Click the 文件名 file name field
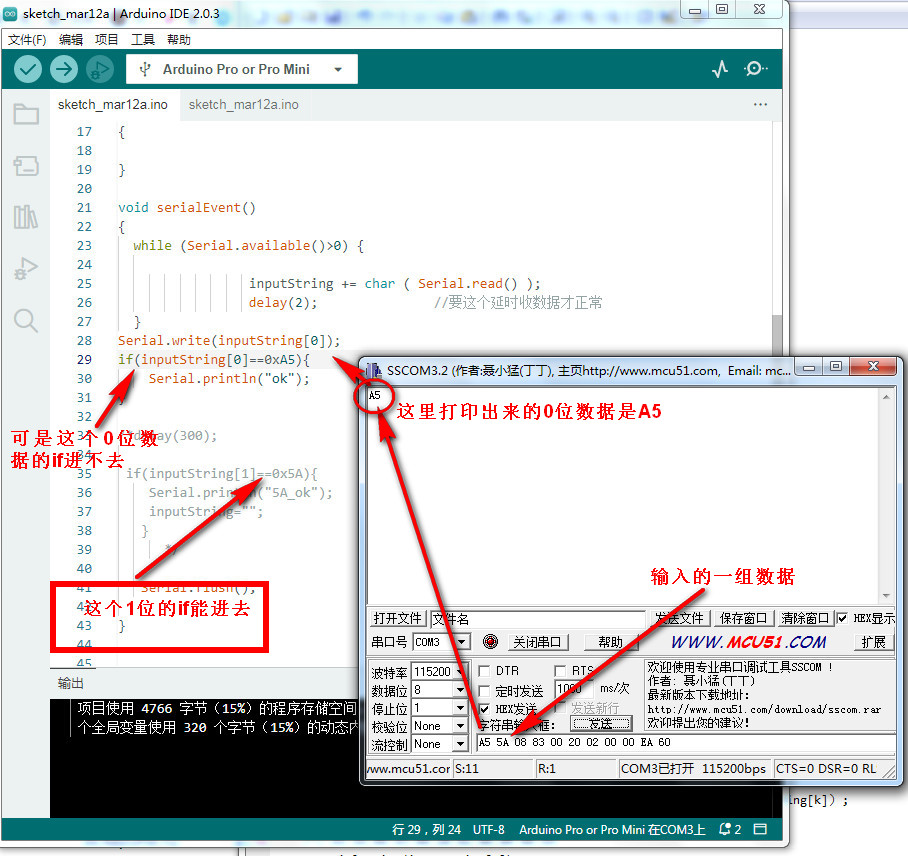908x856 pixels. [537, 619]
